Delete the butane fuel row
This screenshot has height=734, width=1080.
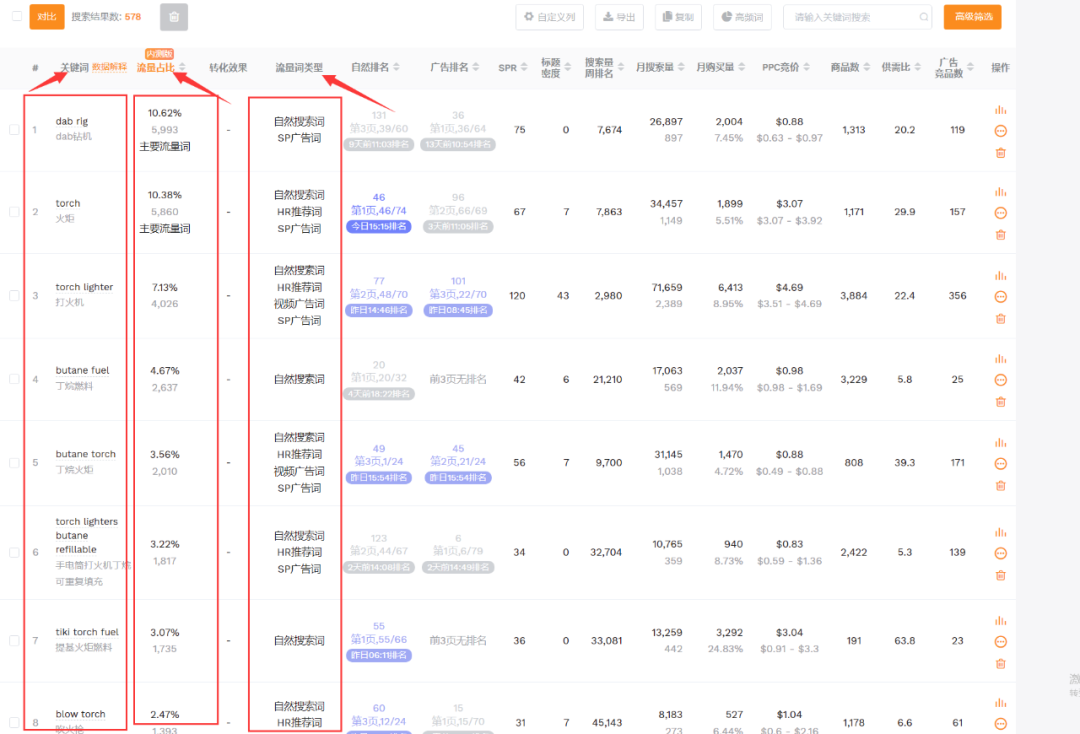[1001, 402]
